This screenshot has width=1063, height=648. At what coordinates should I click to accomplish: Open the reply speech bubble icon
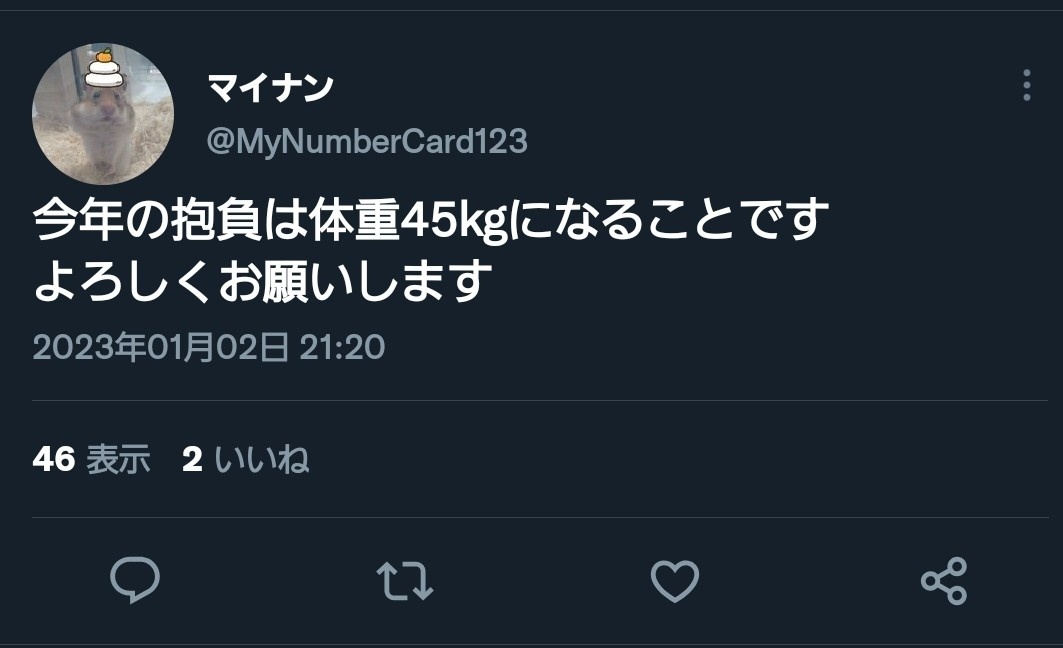coord(135,580)
